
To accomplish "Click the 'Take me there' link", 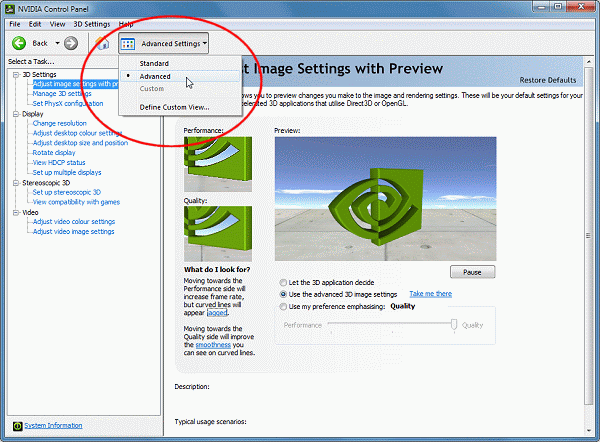I will tap(430, 294).
